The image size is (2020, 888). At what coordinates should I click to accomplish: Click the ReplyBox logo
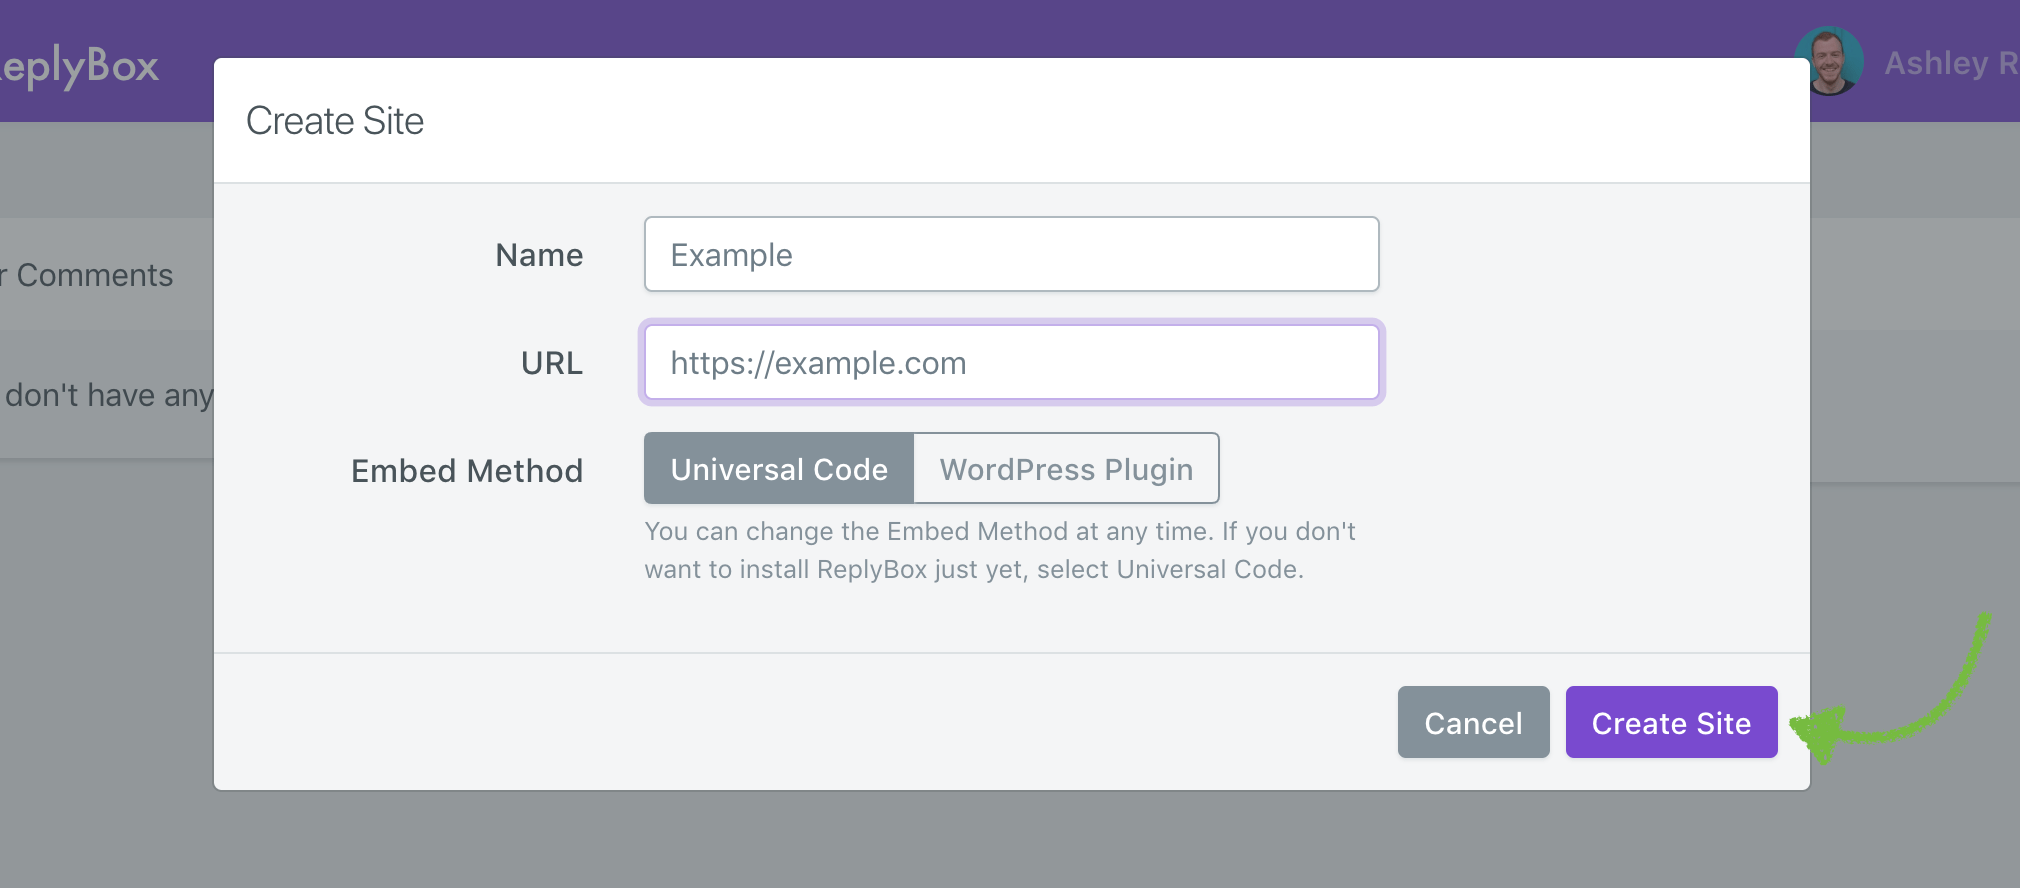click(80, 65)
